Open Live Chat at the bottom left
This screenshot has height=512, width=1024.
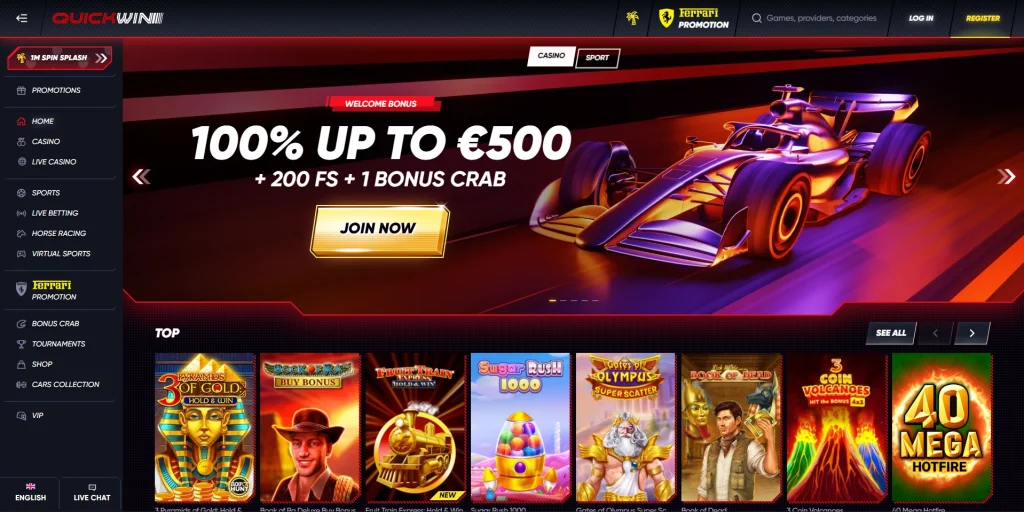tap(91, 493)
